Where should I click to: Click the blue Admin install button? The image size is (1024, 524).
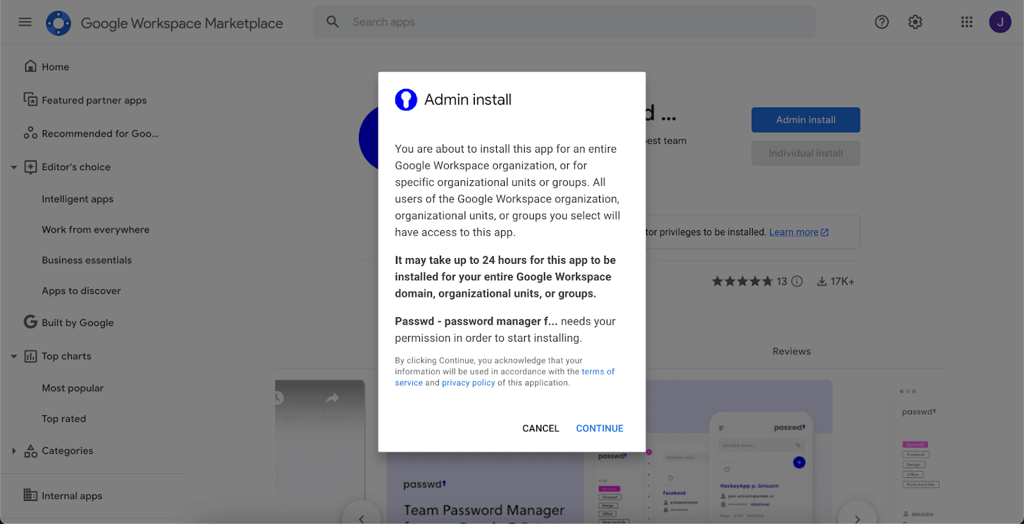coord(805,120)
